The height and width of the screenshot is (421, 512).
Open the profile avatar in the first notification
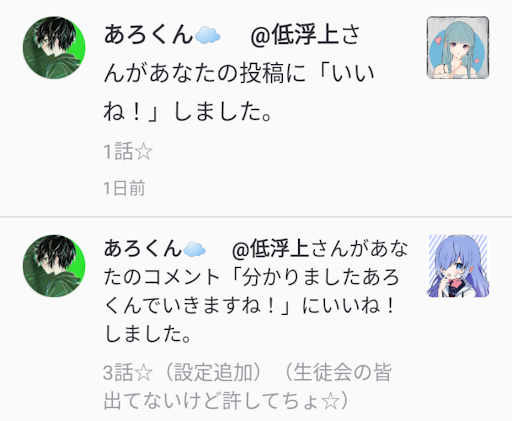point(54,48)
